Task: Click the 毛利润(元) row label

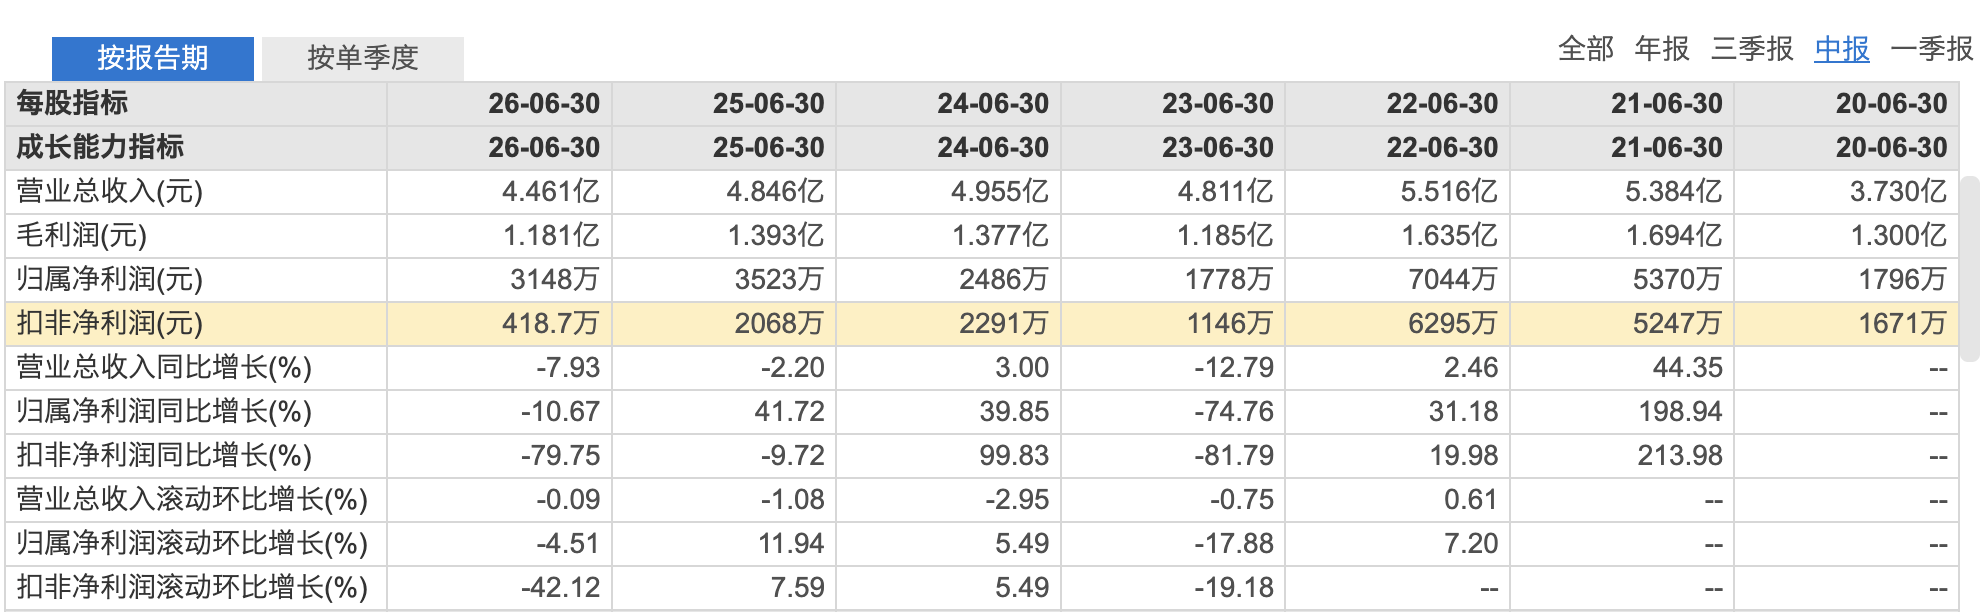Action: click(82, 235)
